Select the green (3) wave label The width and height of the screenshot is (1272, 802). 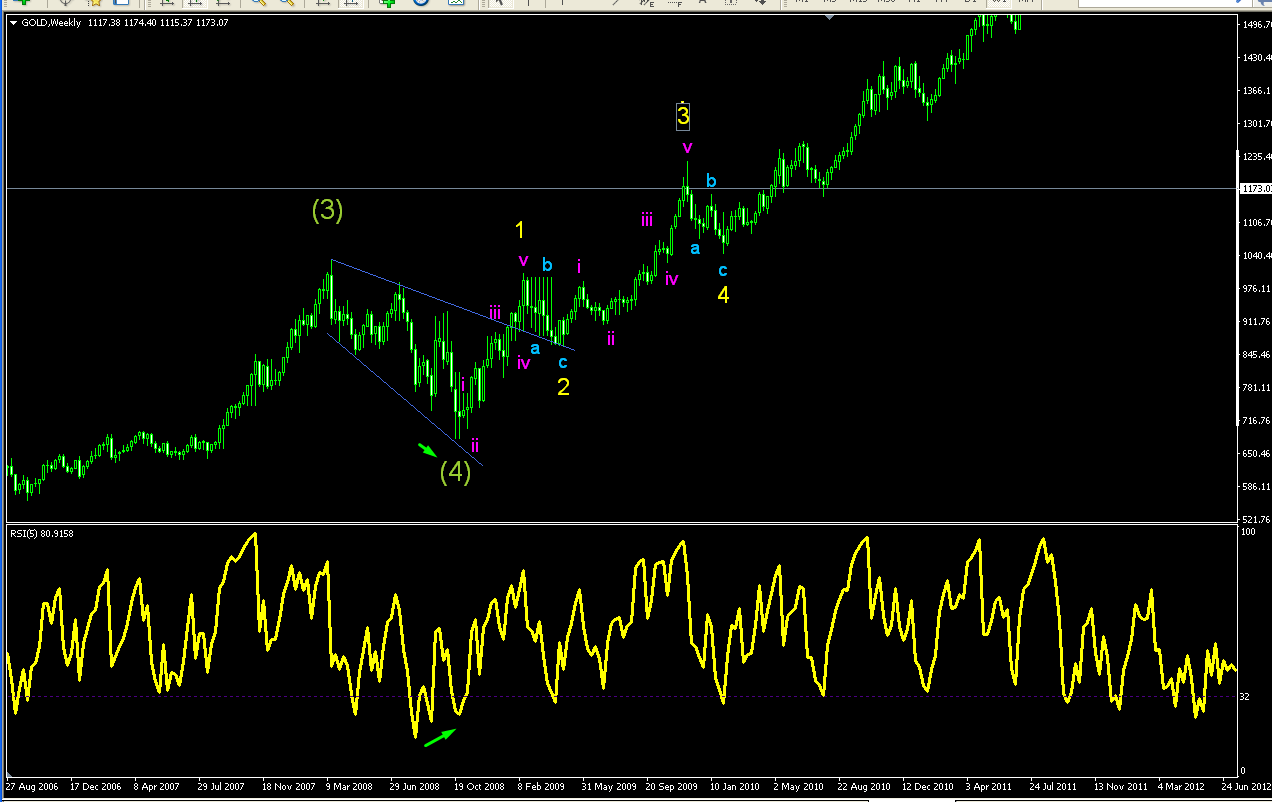tap(327, 210)
